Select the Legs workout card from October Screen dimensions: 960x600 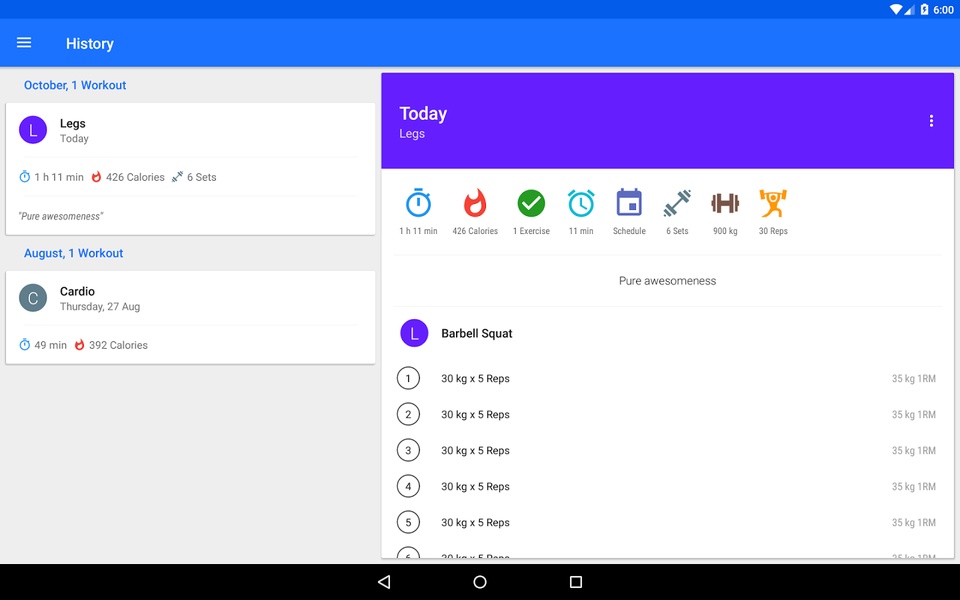[x=190, y=169]
